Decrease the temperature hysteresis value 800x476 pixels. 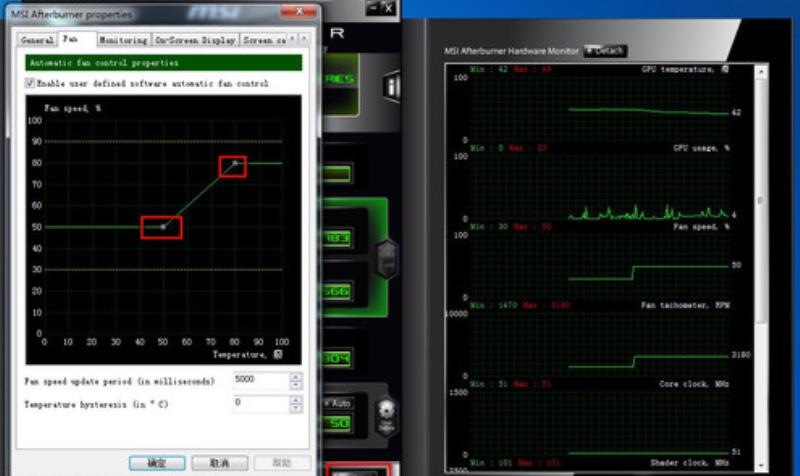click(296, 409)
